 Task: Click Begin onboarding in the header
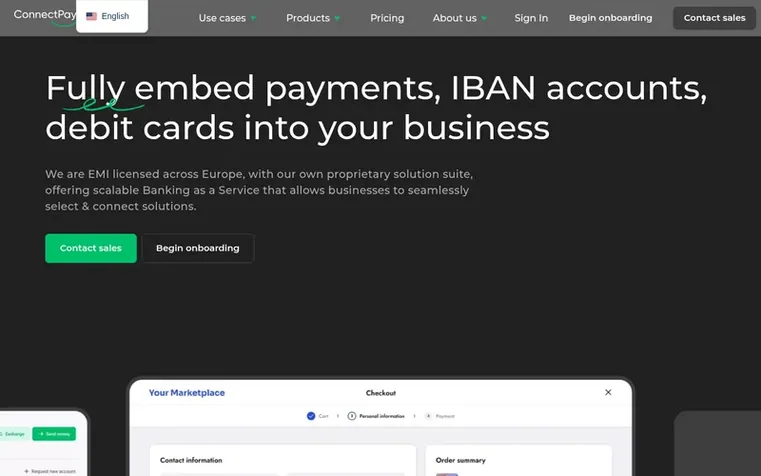click(611, 18)
